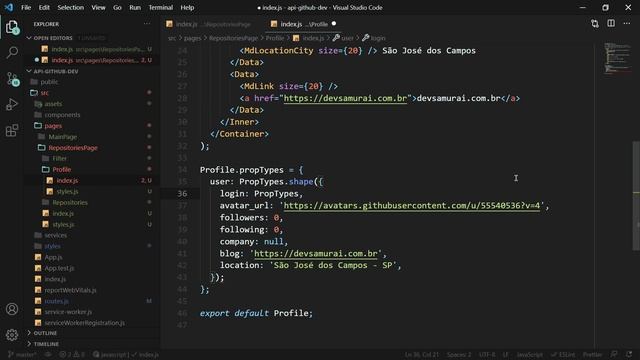Collapse the pages folder
Image resolution: width=640 pixels, height=360 pixels.
click(x=48, y=126)
